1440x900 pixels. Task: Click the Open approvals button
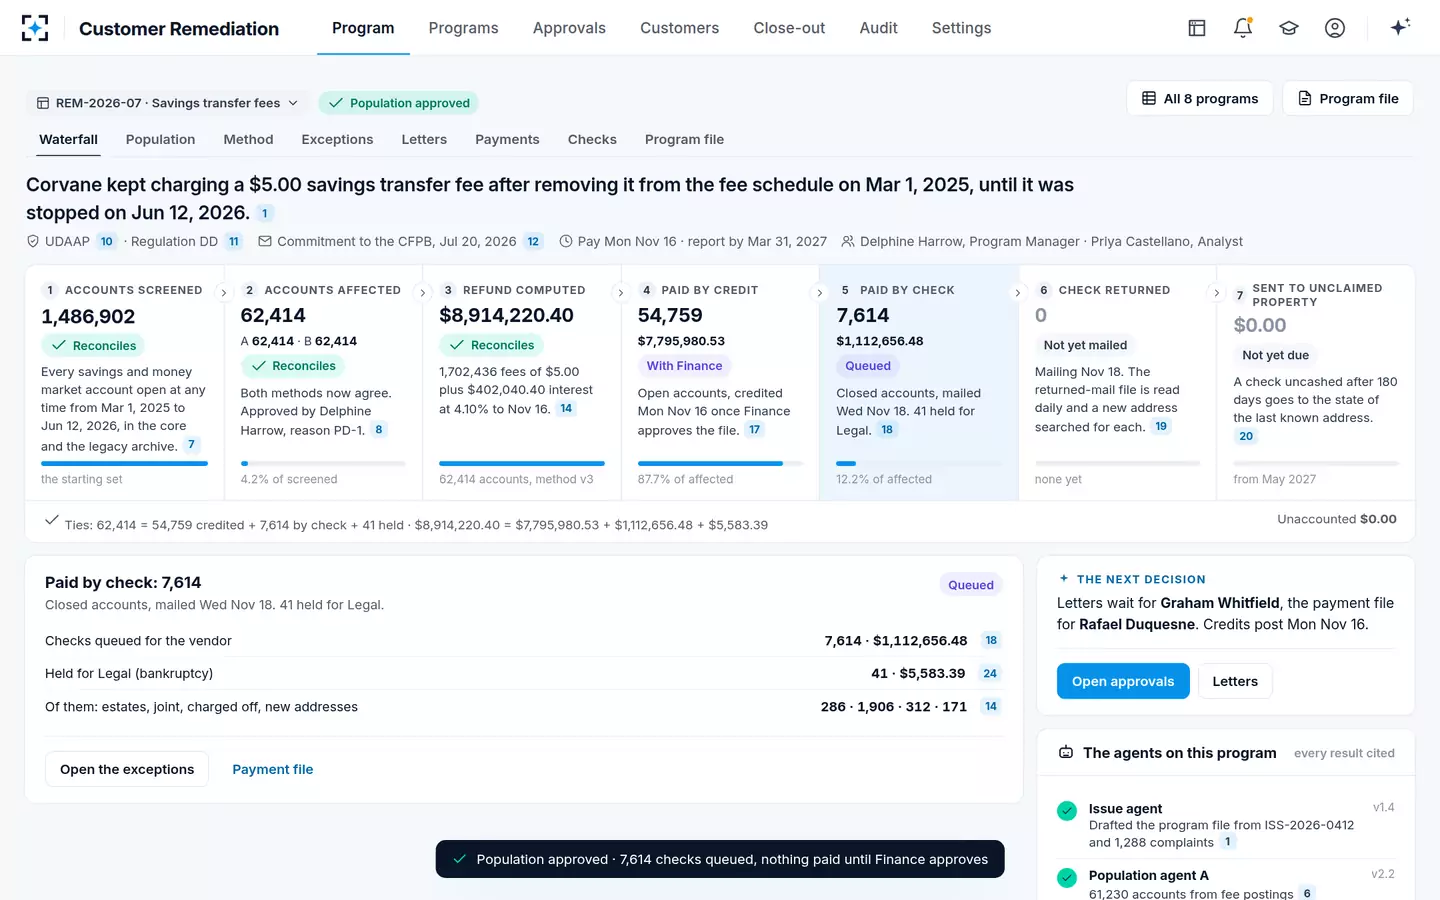(x=1123, y=681)
